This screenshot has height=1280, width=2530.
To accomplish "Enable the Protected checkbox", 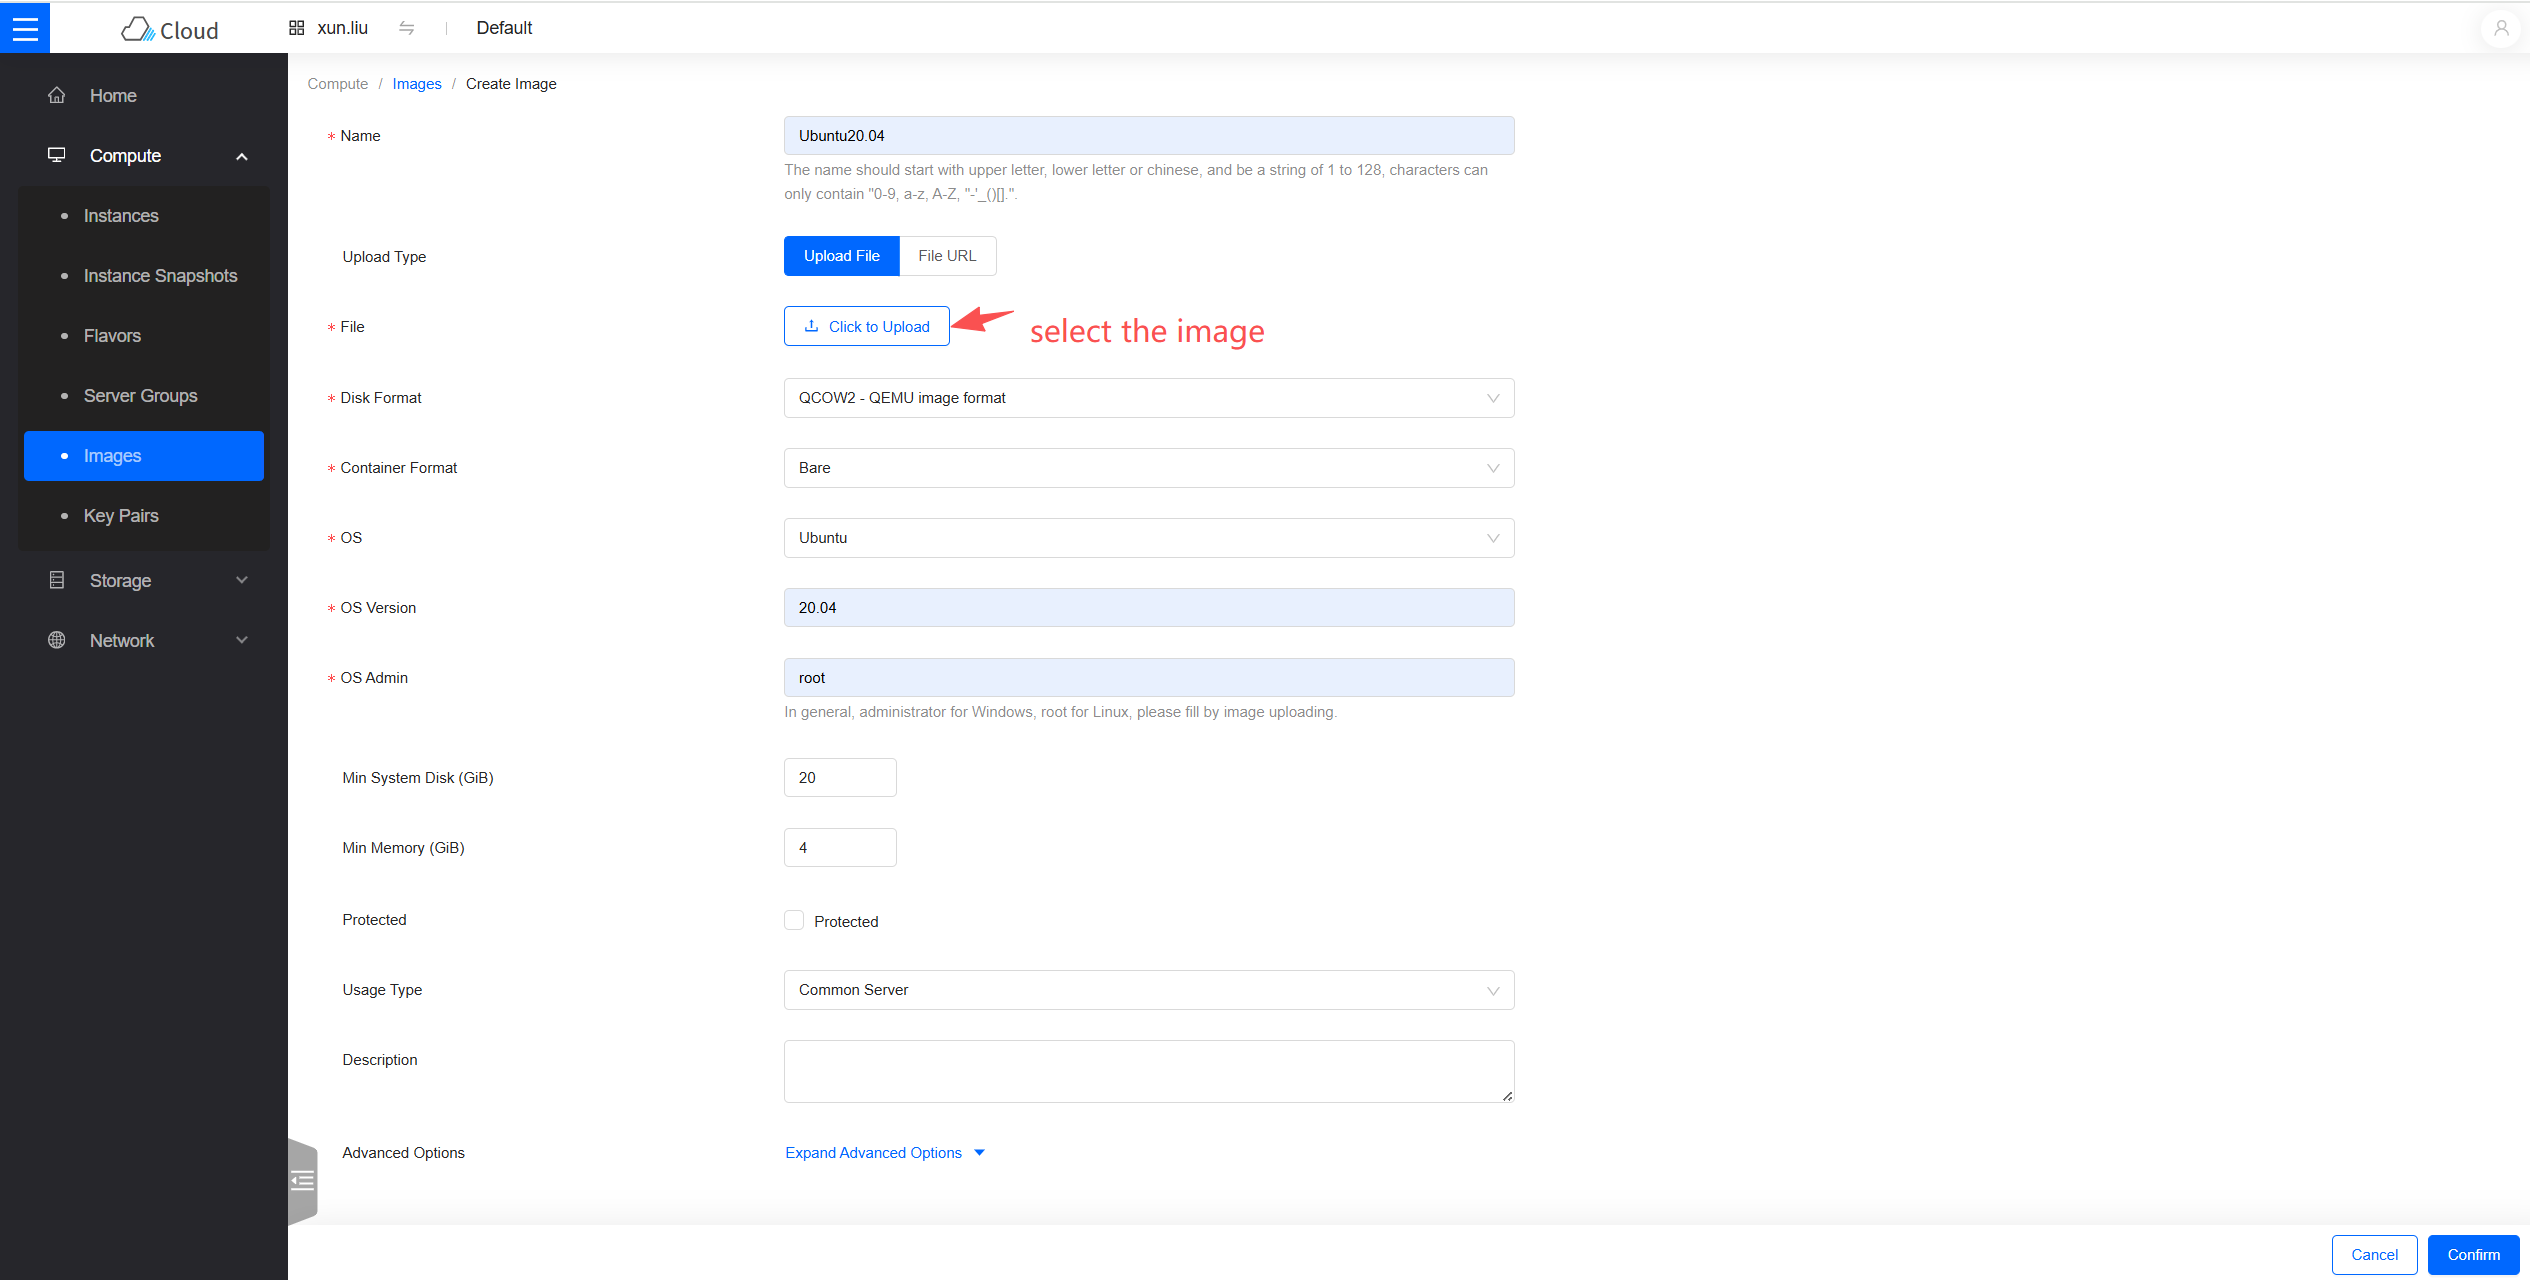I will pos(793,919).
